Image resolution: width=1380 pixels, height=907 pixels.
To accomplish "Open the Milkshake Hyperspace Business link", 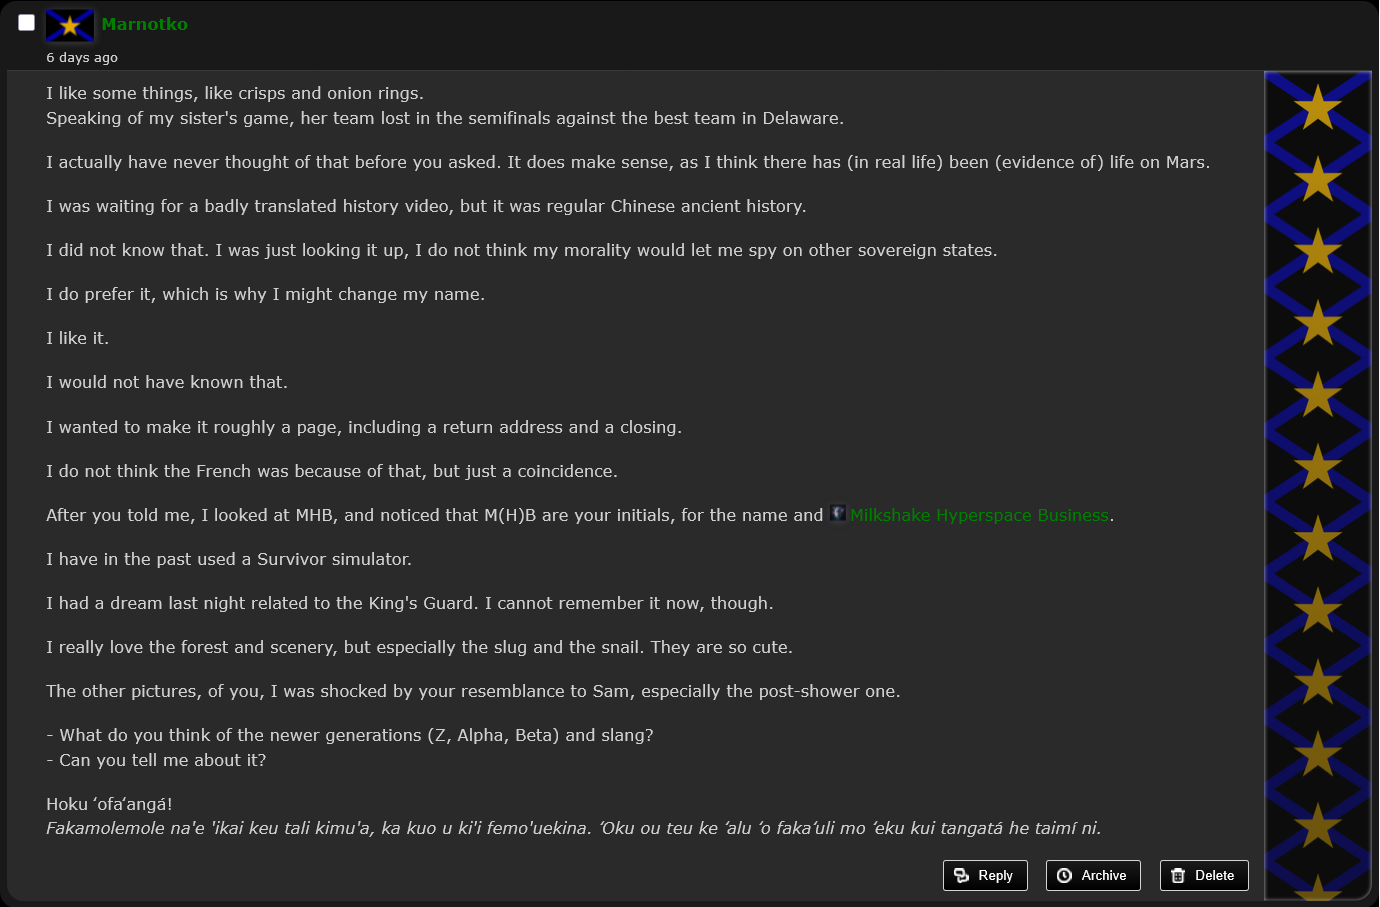I will [x=979, y=515].
